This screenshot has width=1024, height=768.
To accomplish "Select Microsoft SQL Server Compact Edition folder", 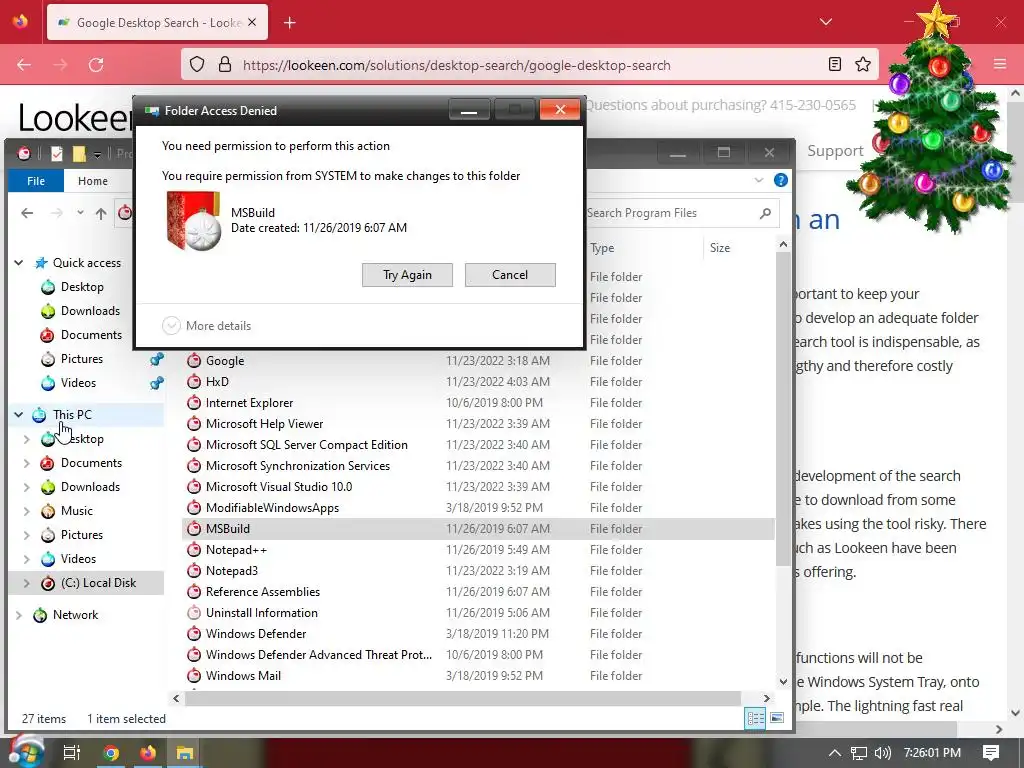I will [306, 445].
